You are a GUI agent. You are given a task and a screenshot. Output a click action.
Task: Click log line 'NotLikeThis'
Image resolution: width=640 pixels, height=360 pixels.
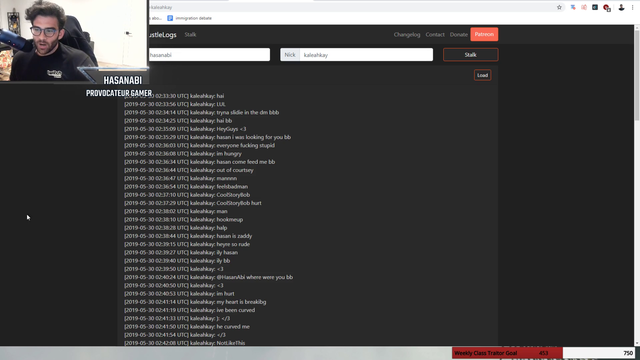184,343
